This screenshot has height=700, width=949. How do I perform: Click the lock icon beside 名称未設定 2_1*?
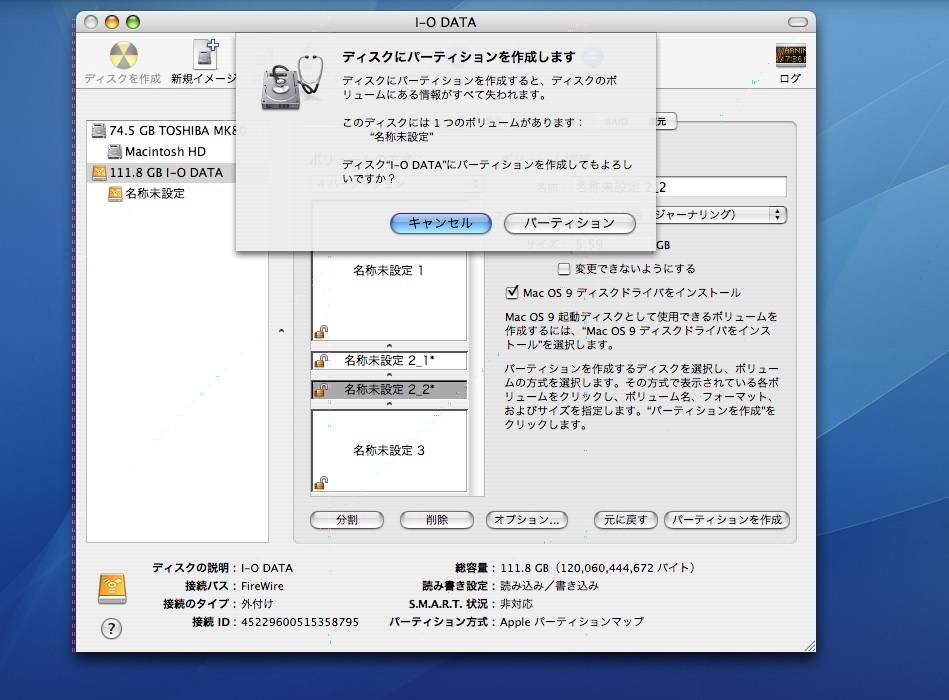[x=321, y=361]
